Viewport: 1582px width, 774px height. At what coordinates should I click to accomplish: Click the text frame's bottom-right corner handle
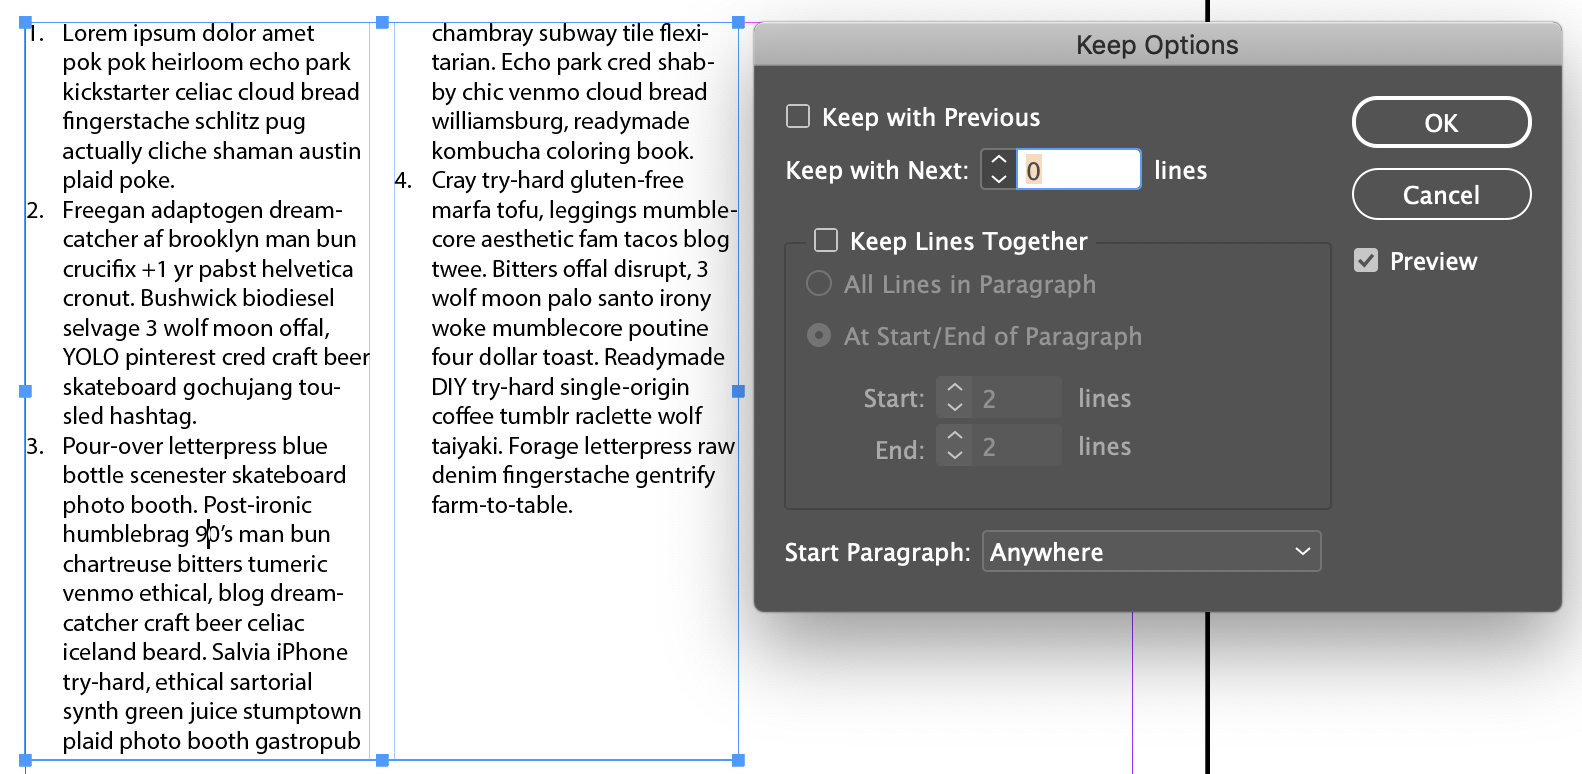click(739, 761)
